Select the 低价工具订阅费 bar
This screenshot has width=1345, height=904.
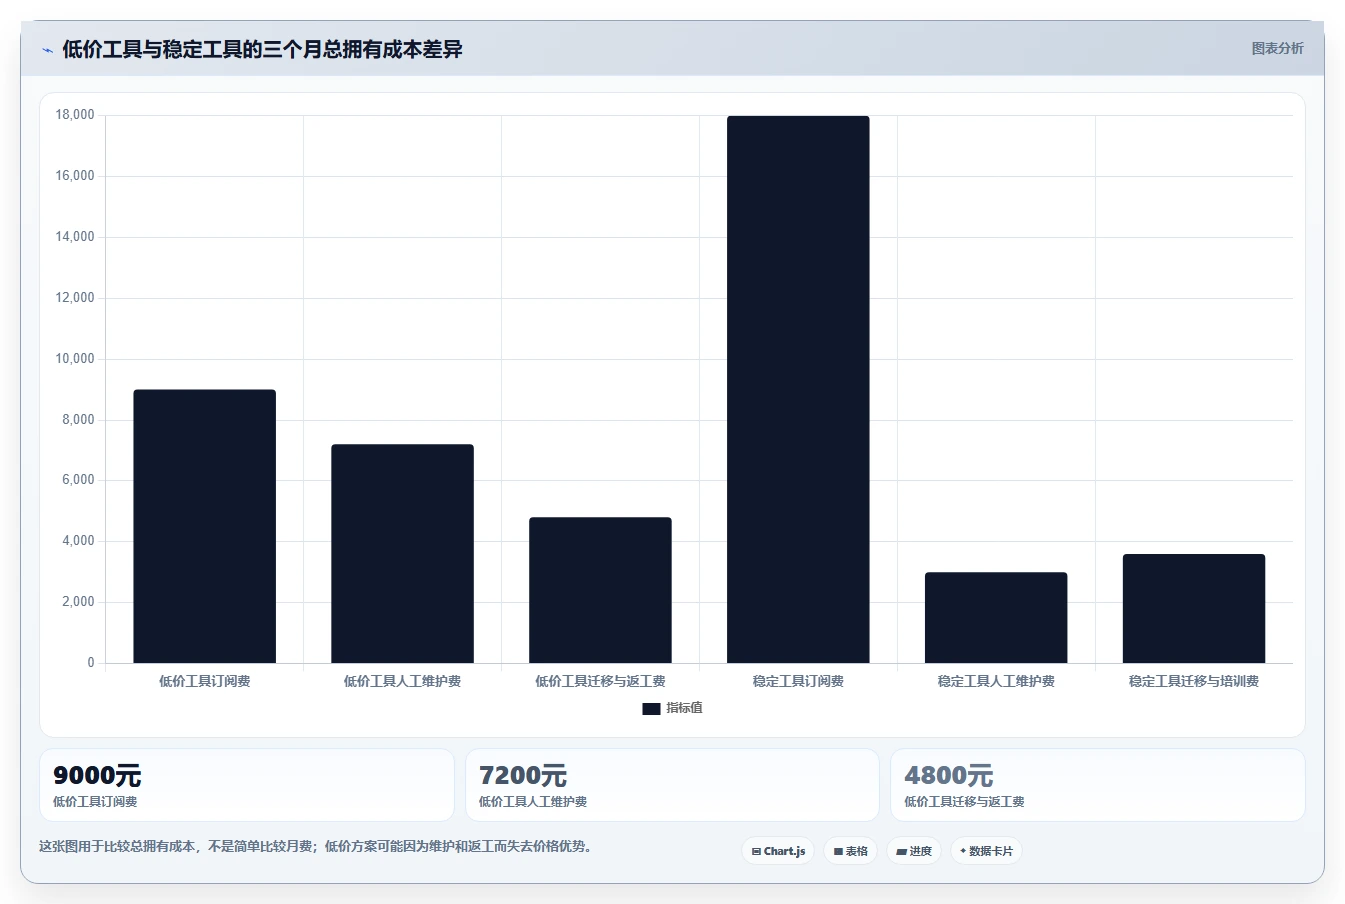204,526
